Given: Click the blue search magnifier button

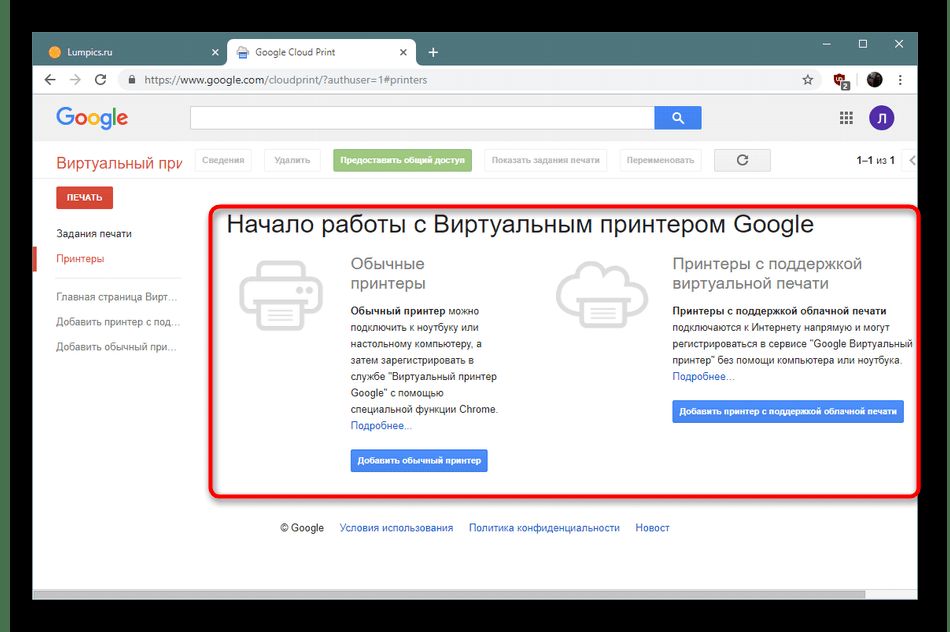Looking at the screenshot, I should 677,118.
